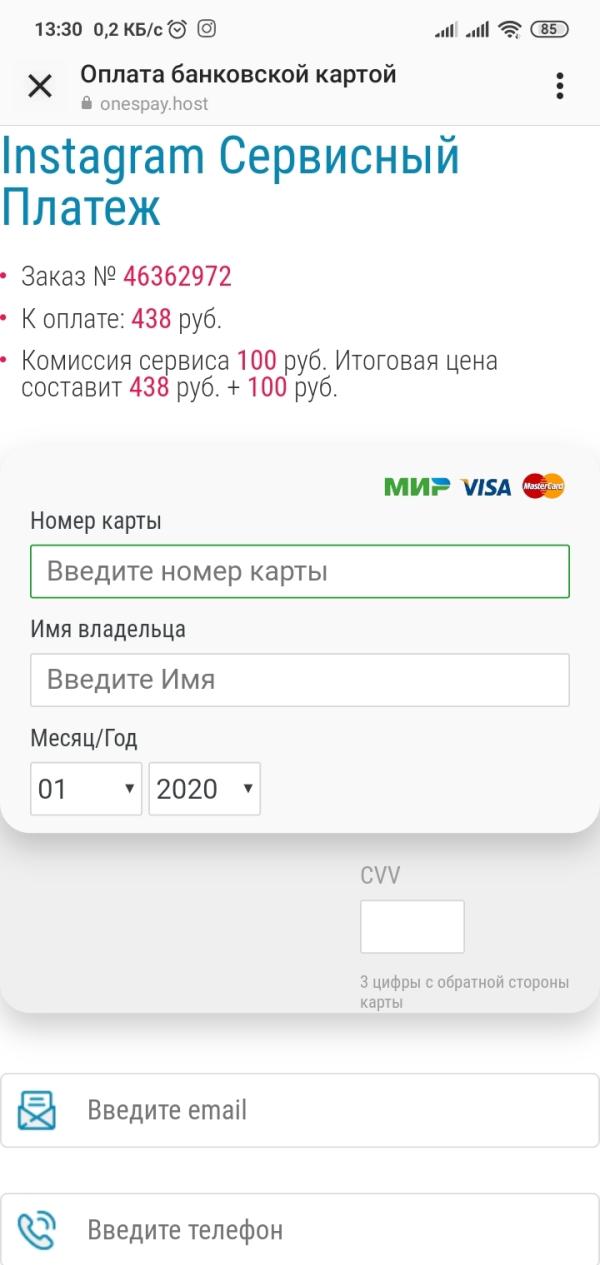Tap the onespay.host URL text
The width and height of the screenshot is (600, 1265).
(154, 103)
